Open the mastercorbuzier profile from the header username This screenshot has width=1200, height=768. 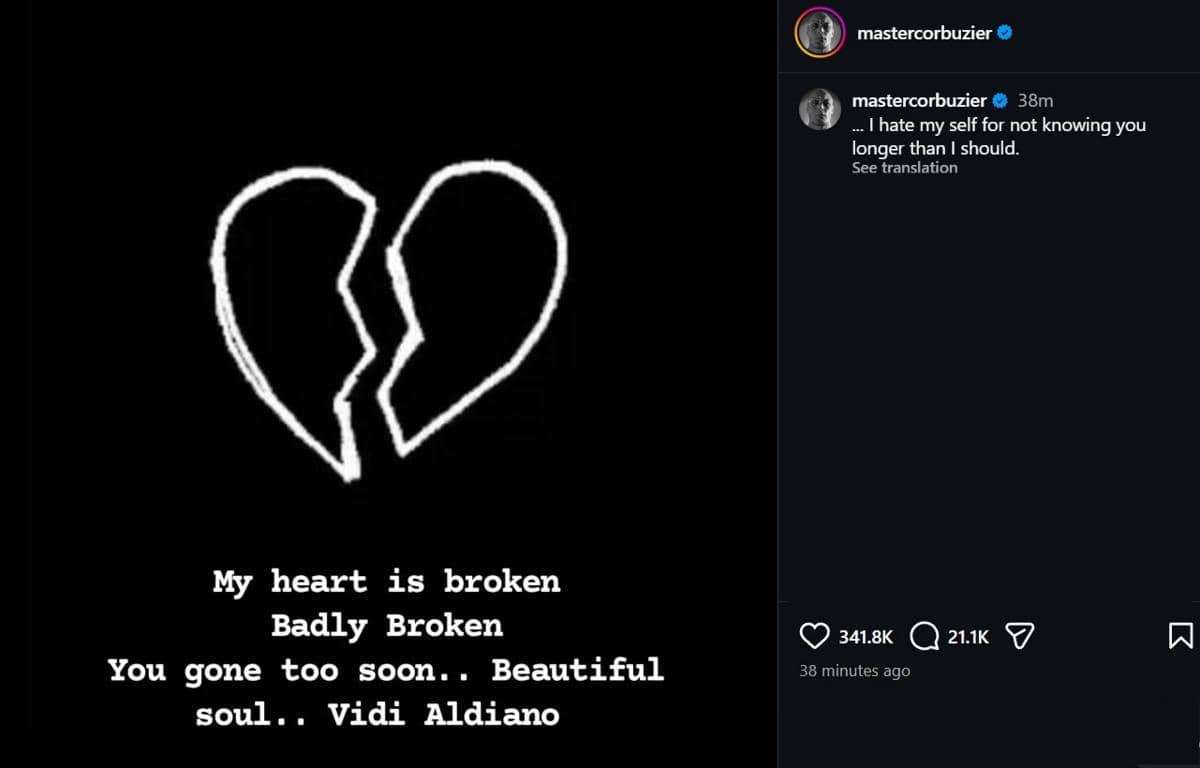(924, 33)
